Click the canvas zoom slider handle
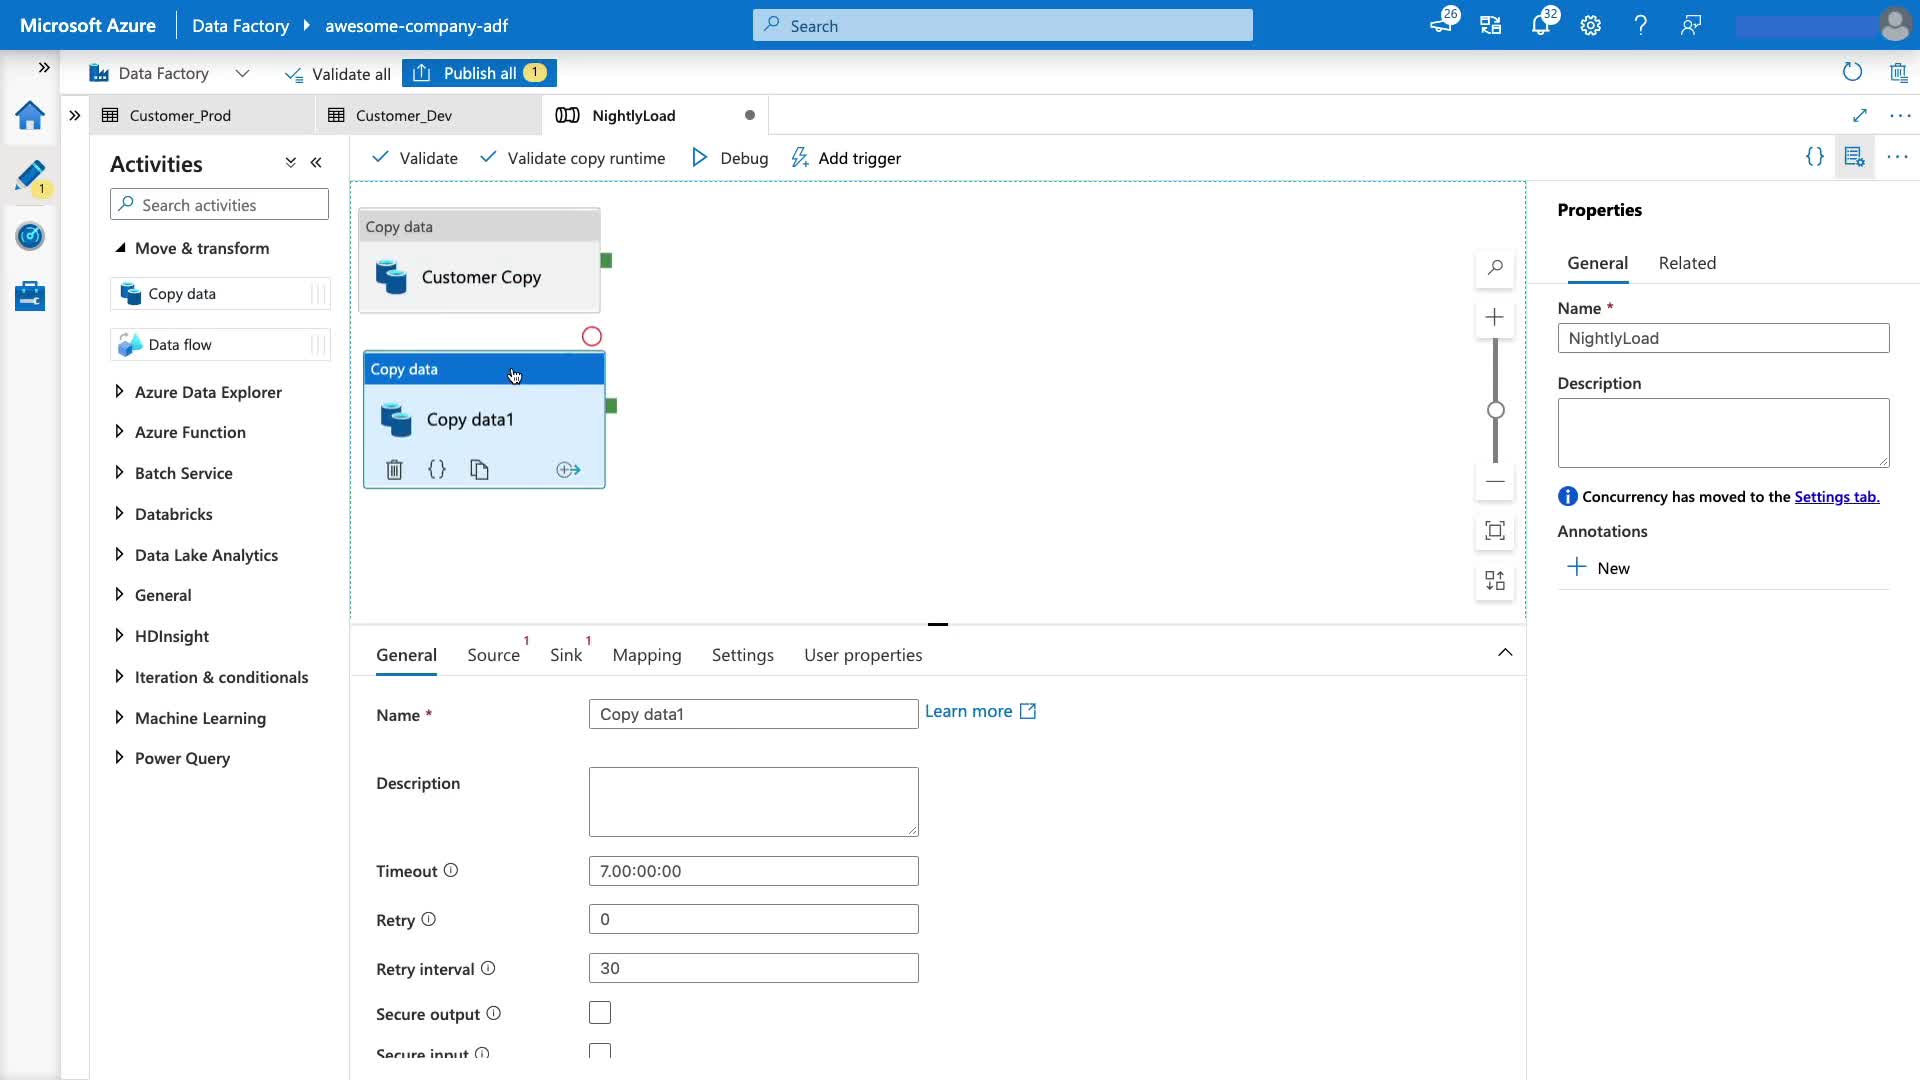 (1495, 410)
